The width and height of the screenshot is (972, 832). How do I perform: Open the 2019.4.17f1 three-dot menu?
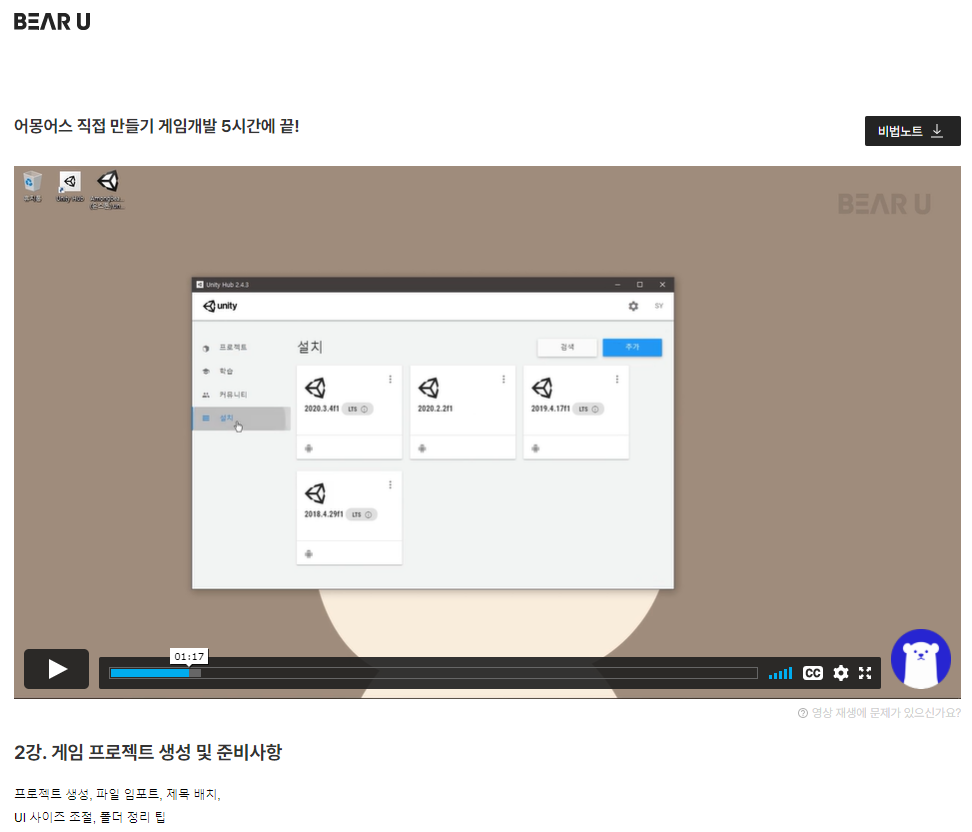617,379
